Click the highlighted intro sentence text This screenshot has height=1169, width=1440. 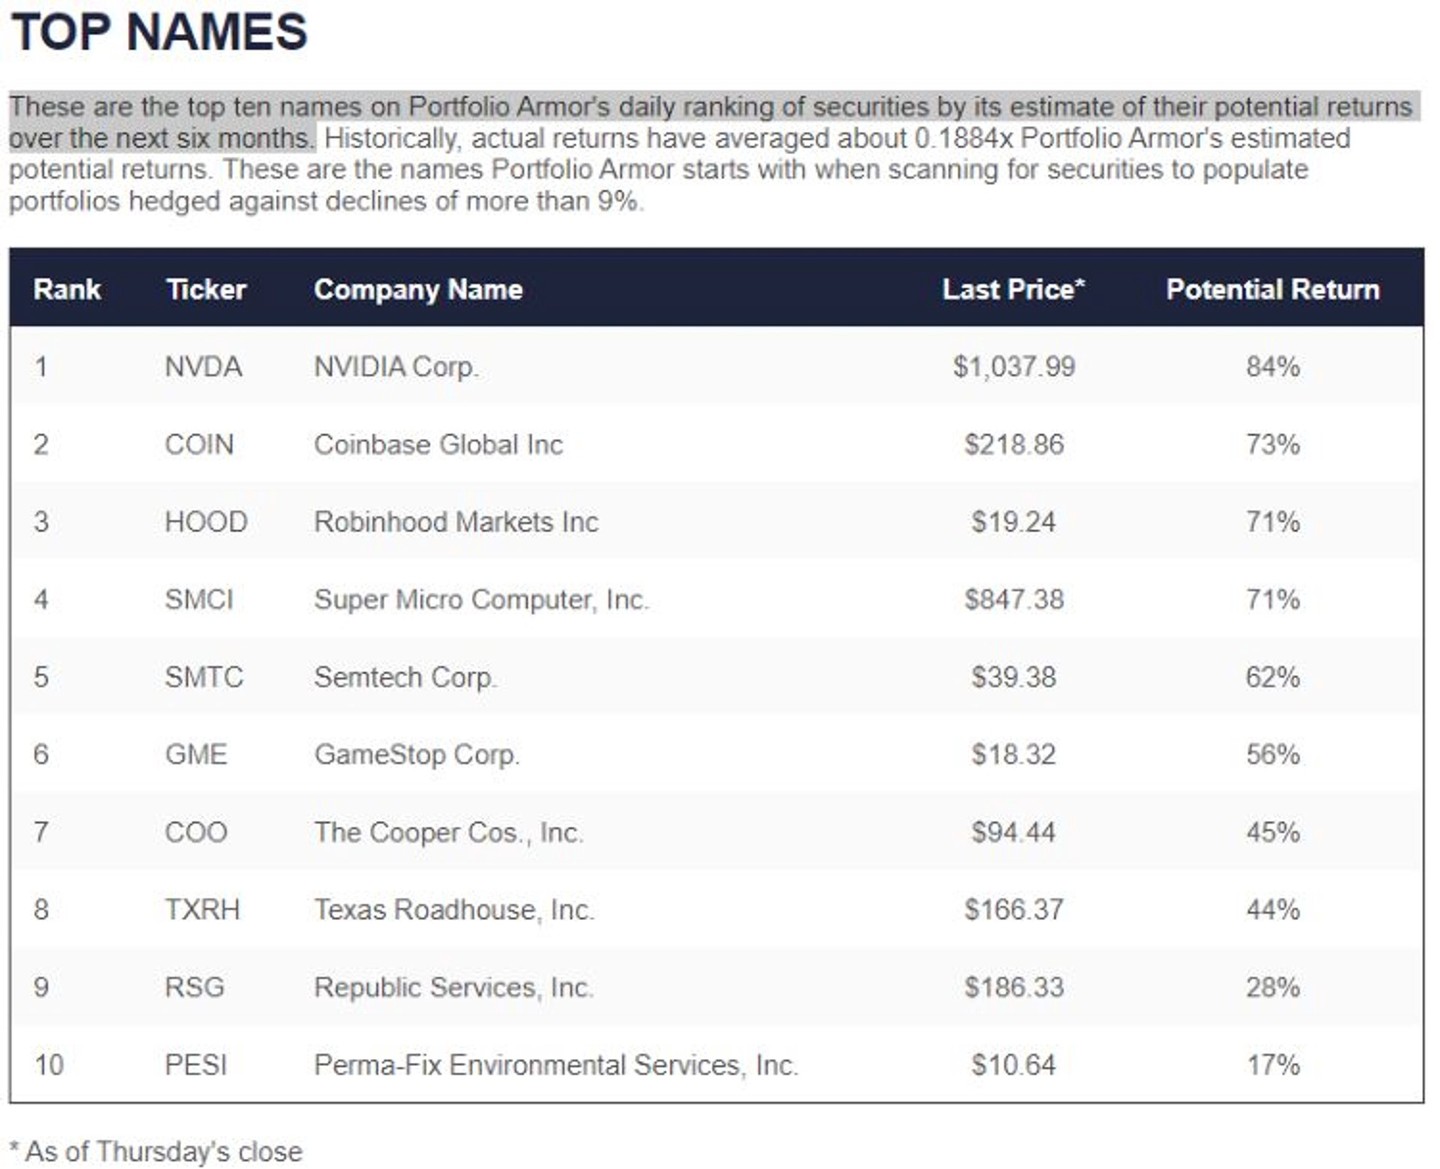tap(712, 121)
